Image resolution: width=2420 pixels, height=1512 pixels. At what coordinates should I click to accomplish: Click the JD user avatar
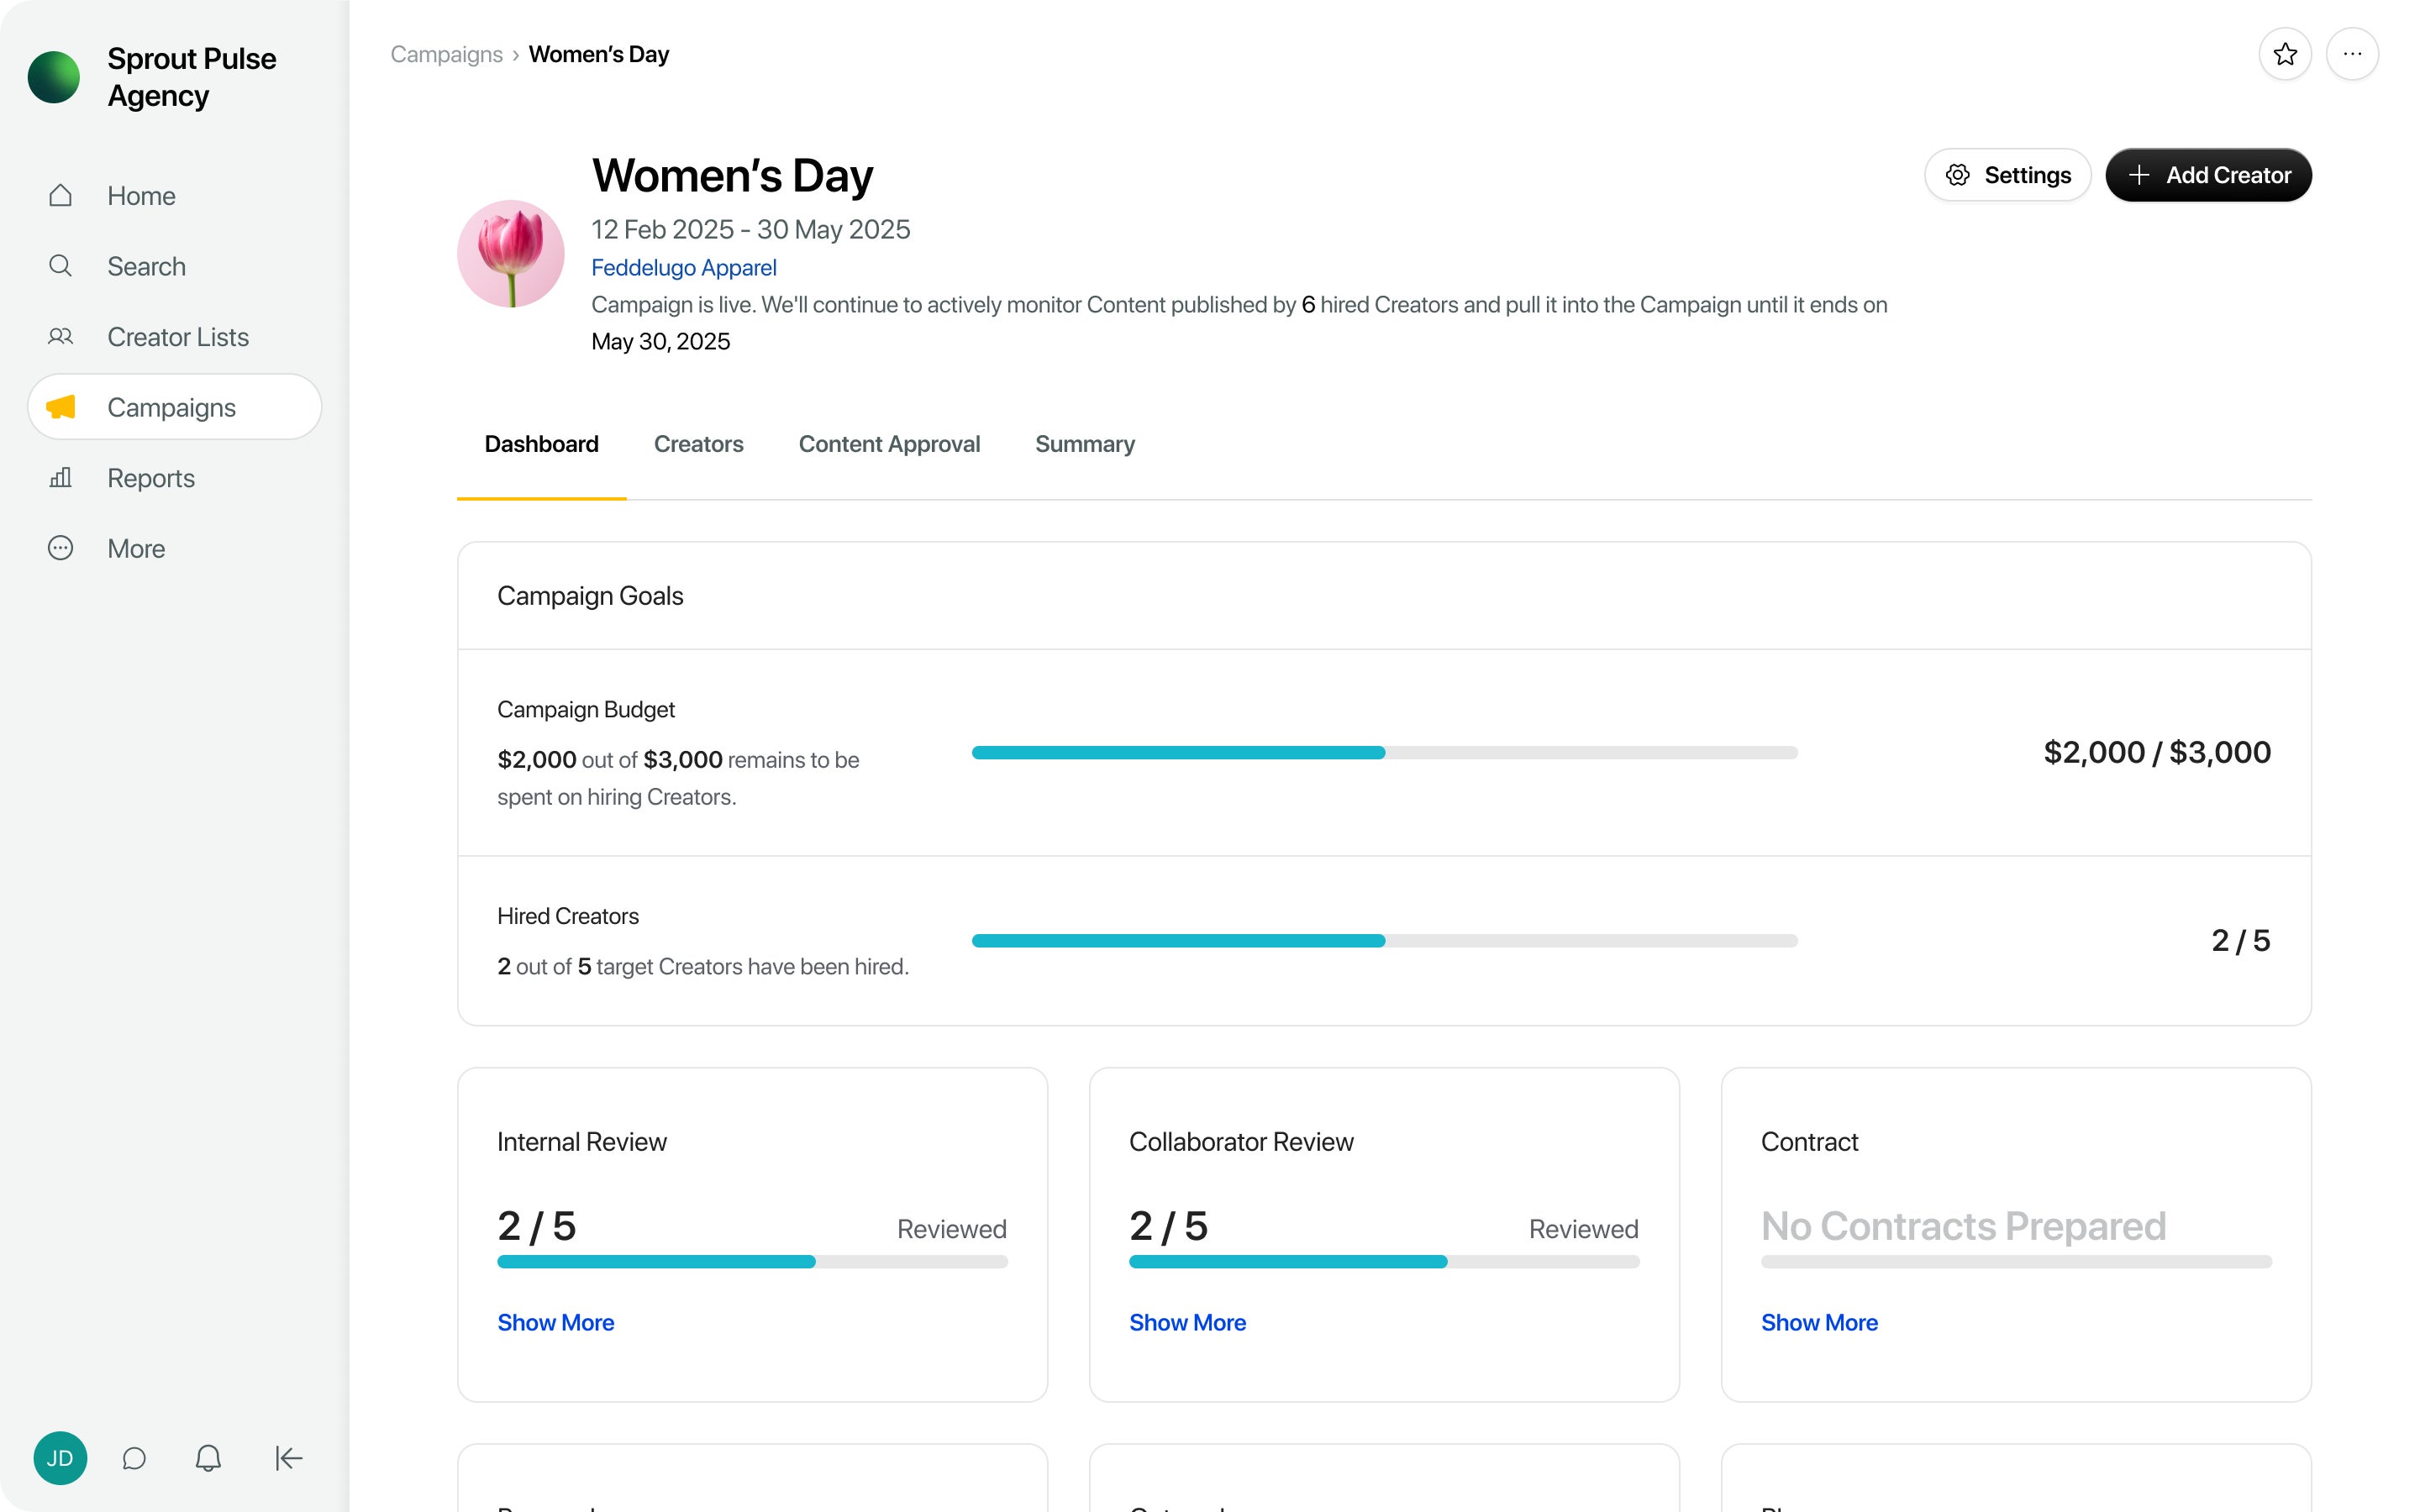tap(60, 1458)
